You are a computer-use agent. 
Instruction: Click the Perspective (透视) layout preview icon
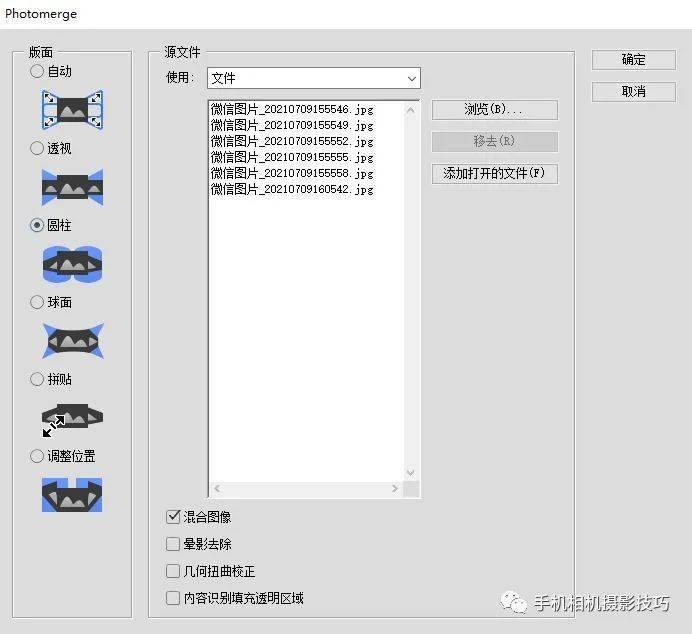click(73, 187)
